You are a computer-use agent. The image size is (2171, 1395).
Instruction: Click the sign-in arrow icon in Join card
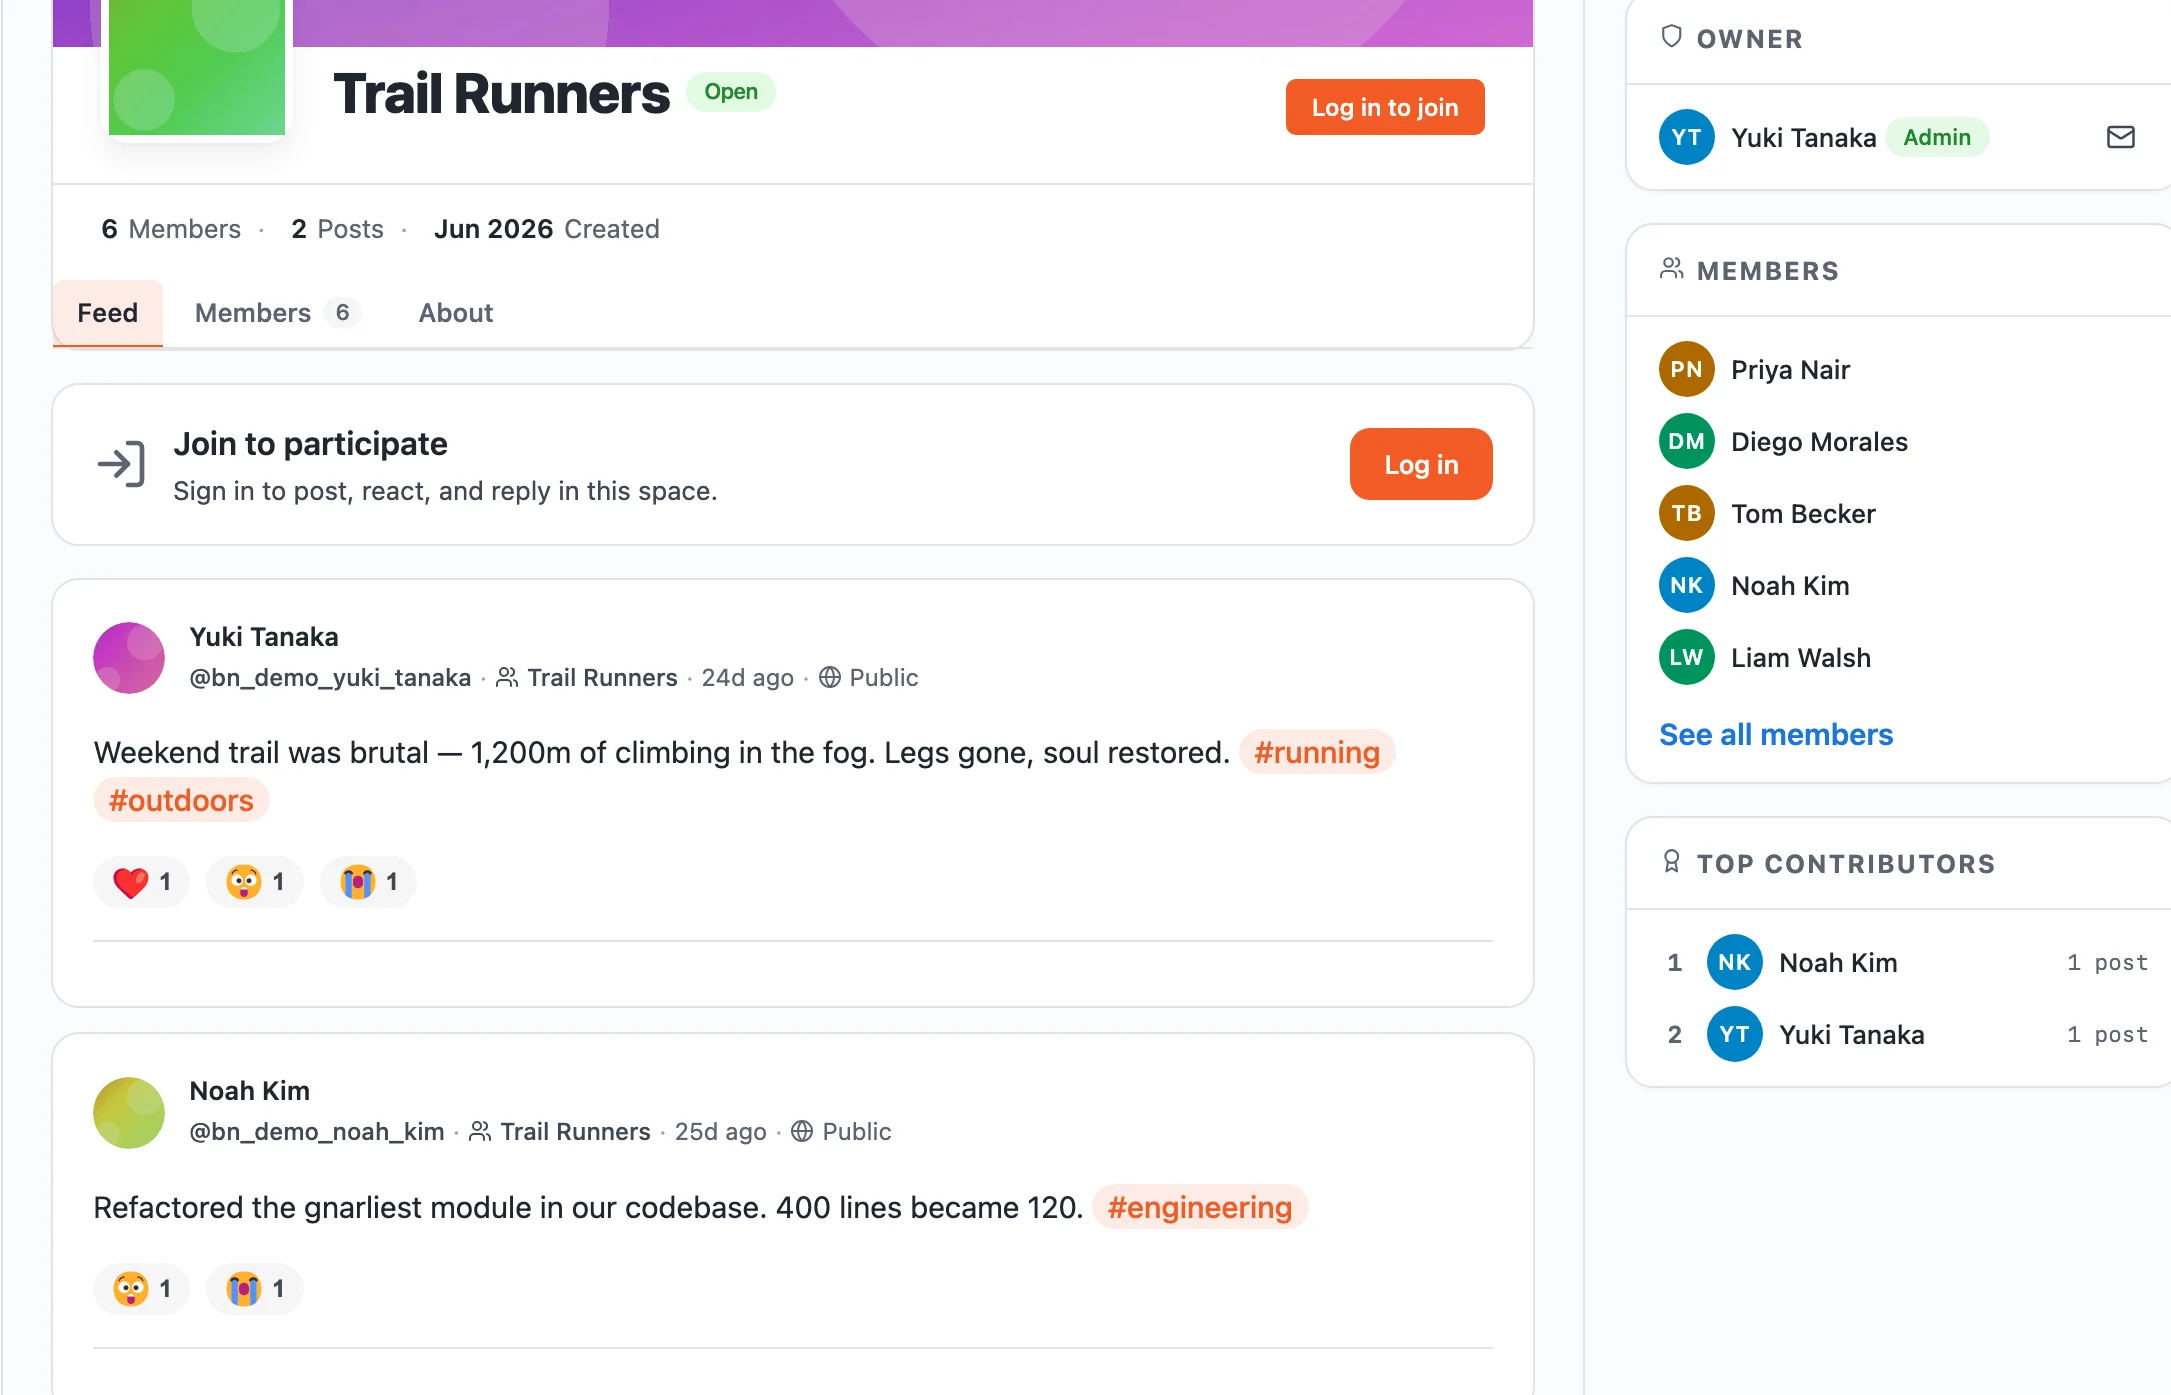(x=121, y=464)
